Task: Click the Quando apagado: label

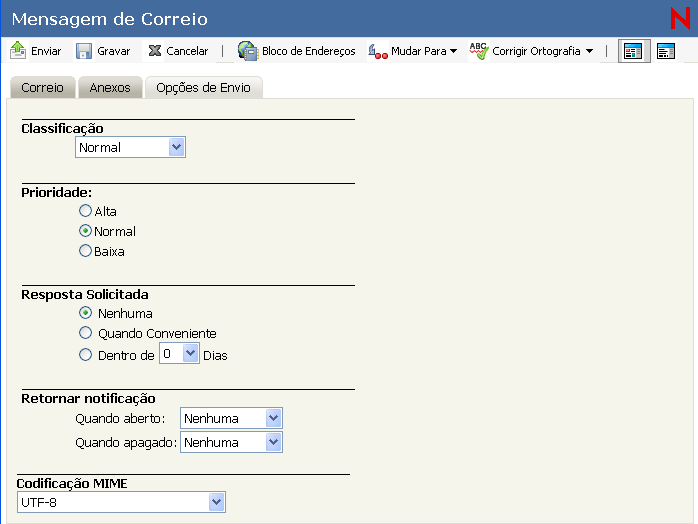Action: coord(126,443)
